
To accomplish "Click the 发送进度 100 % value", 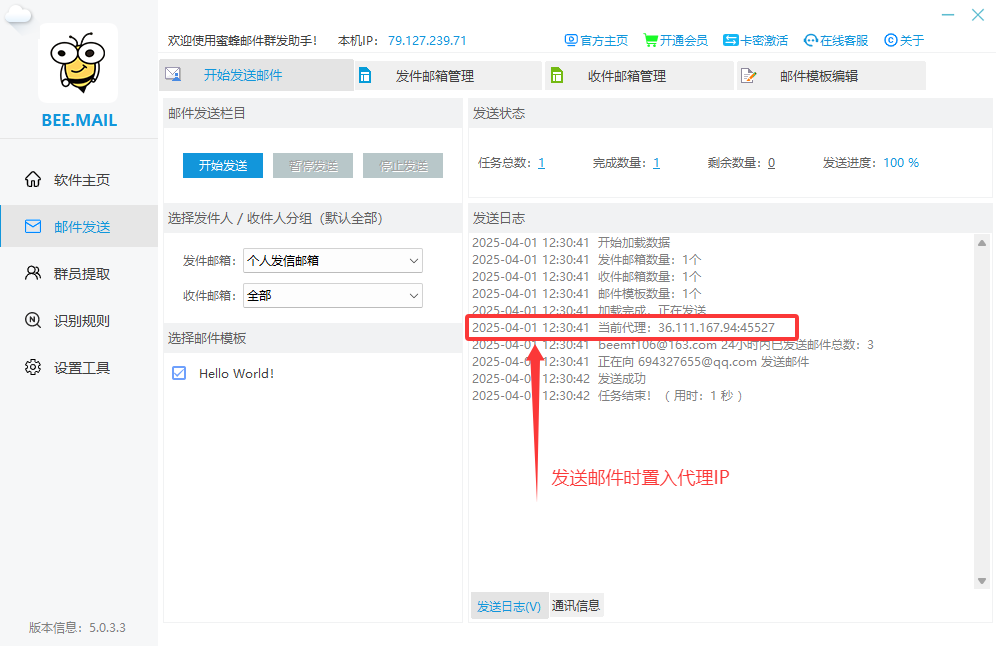I will (901, 163).
